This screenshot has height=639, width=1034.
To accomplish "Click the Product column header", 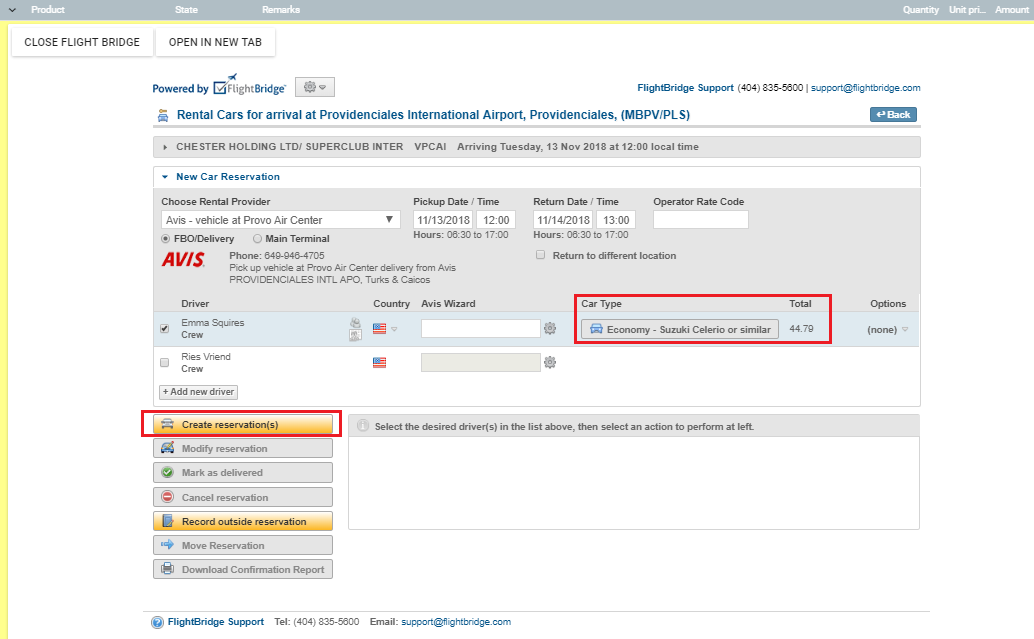I will click(47, 10).
